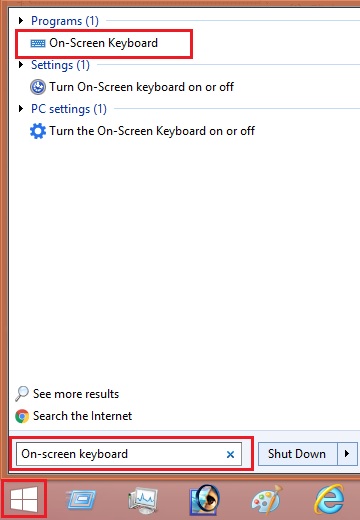Collapse the PC settings (1) results group
Viewport: 360px width, 520px height.
[x=21, y=108]
